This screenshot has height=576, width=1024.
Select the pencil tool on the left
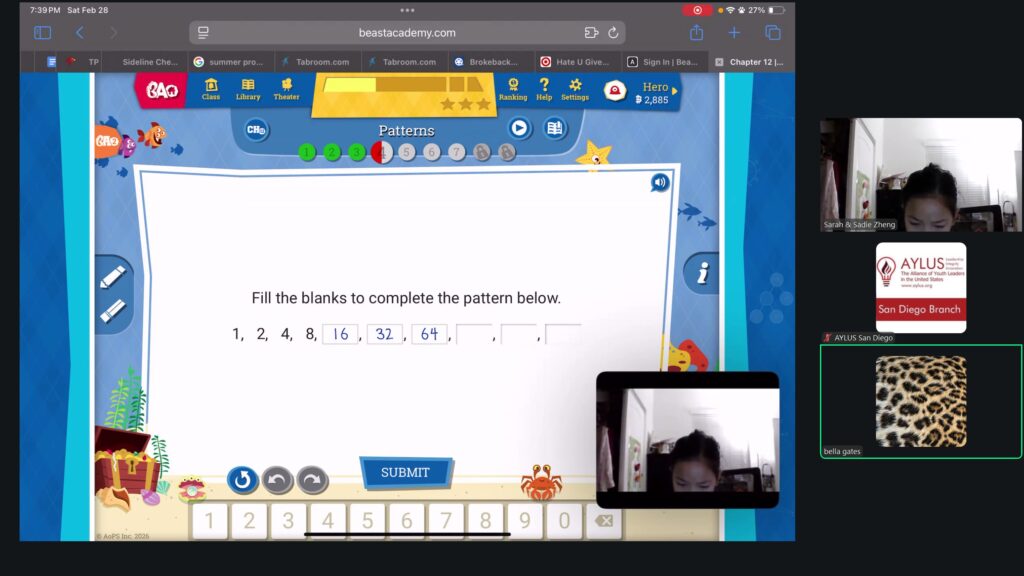tap(113, 277)
